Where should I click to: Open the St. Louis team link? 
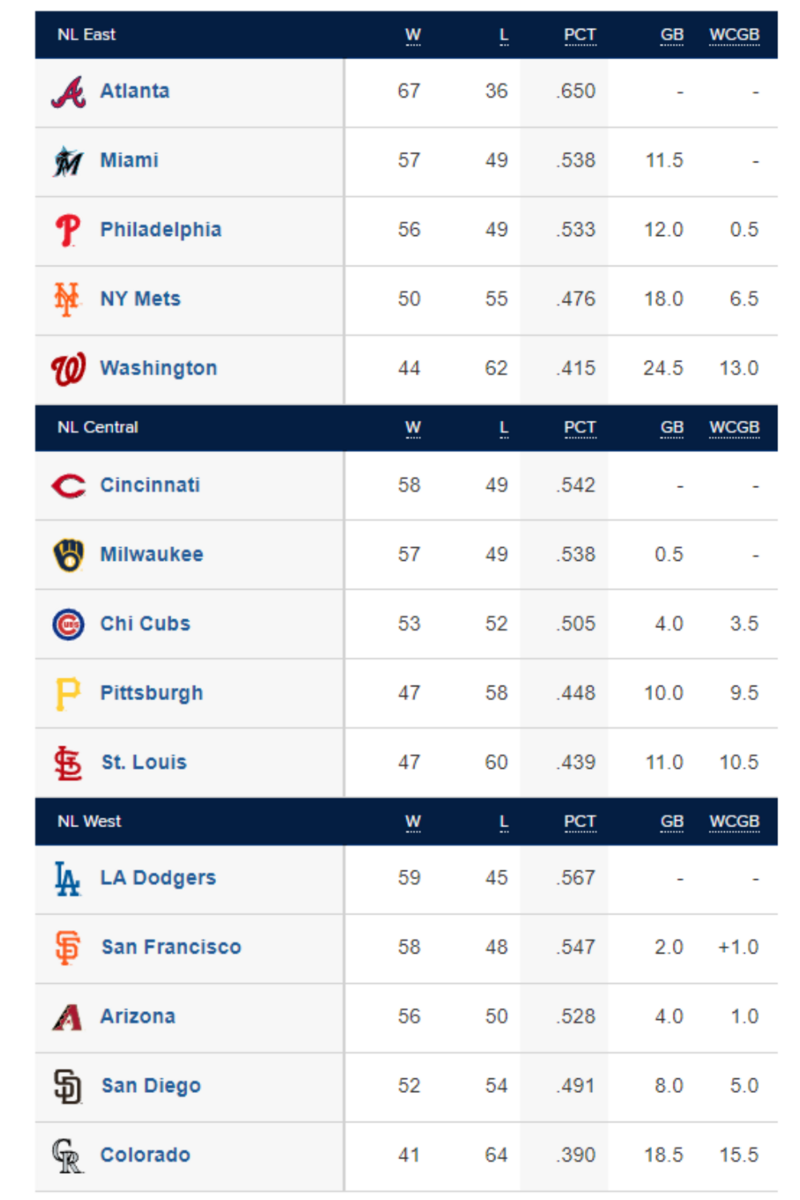click(144, 762)
